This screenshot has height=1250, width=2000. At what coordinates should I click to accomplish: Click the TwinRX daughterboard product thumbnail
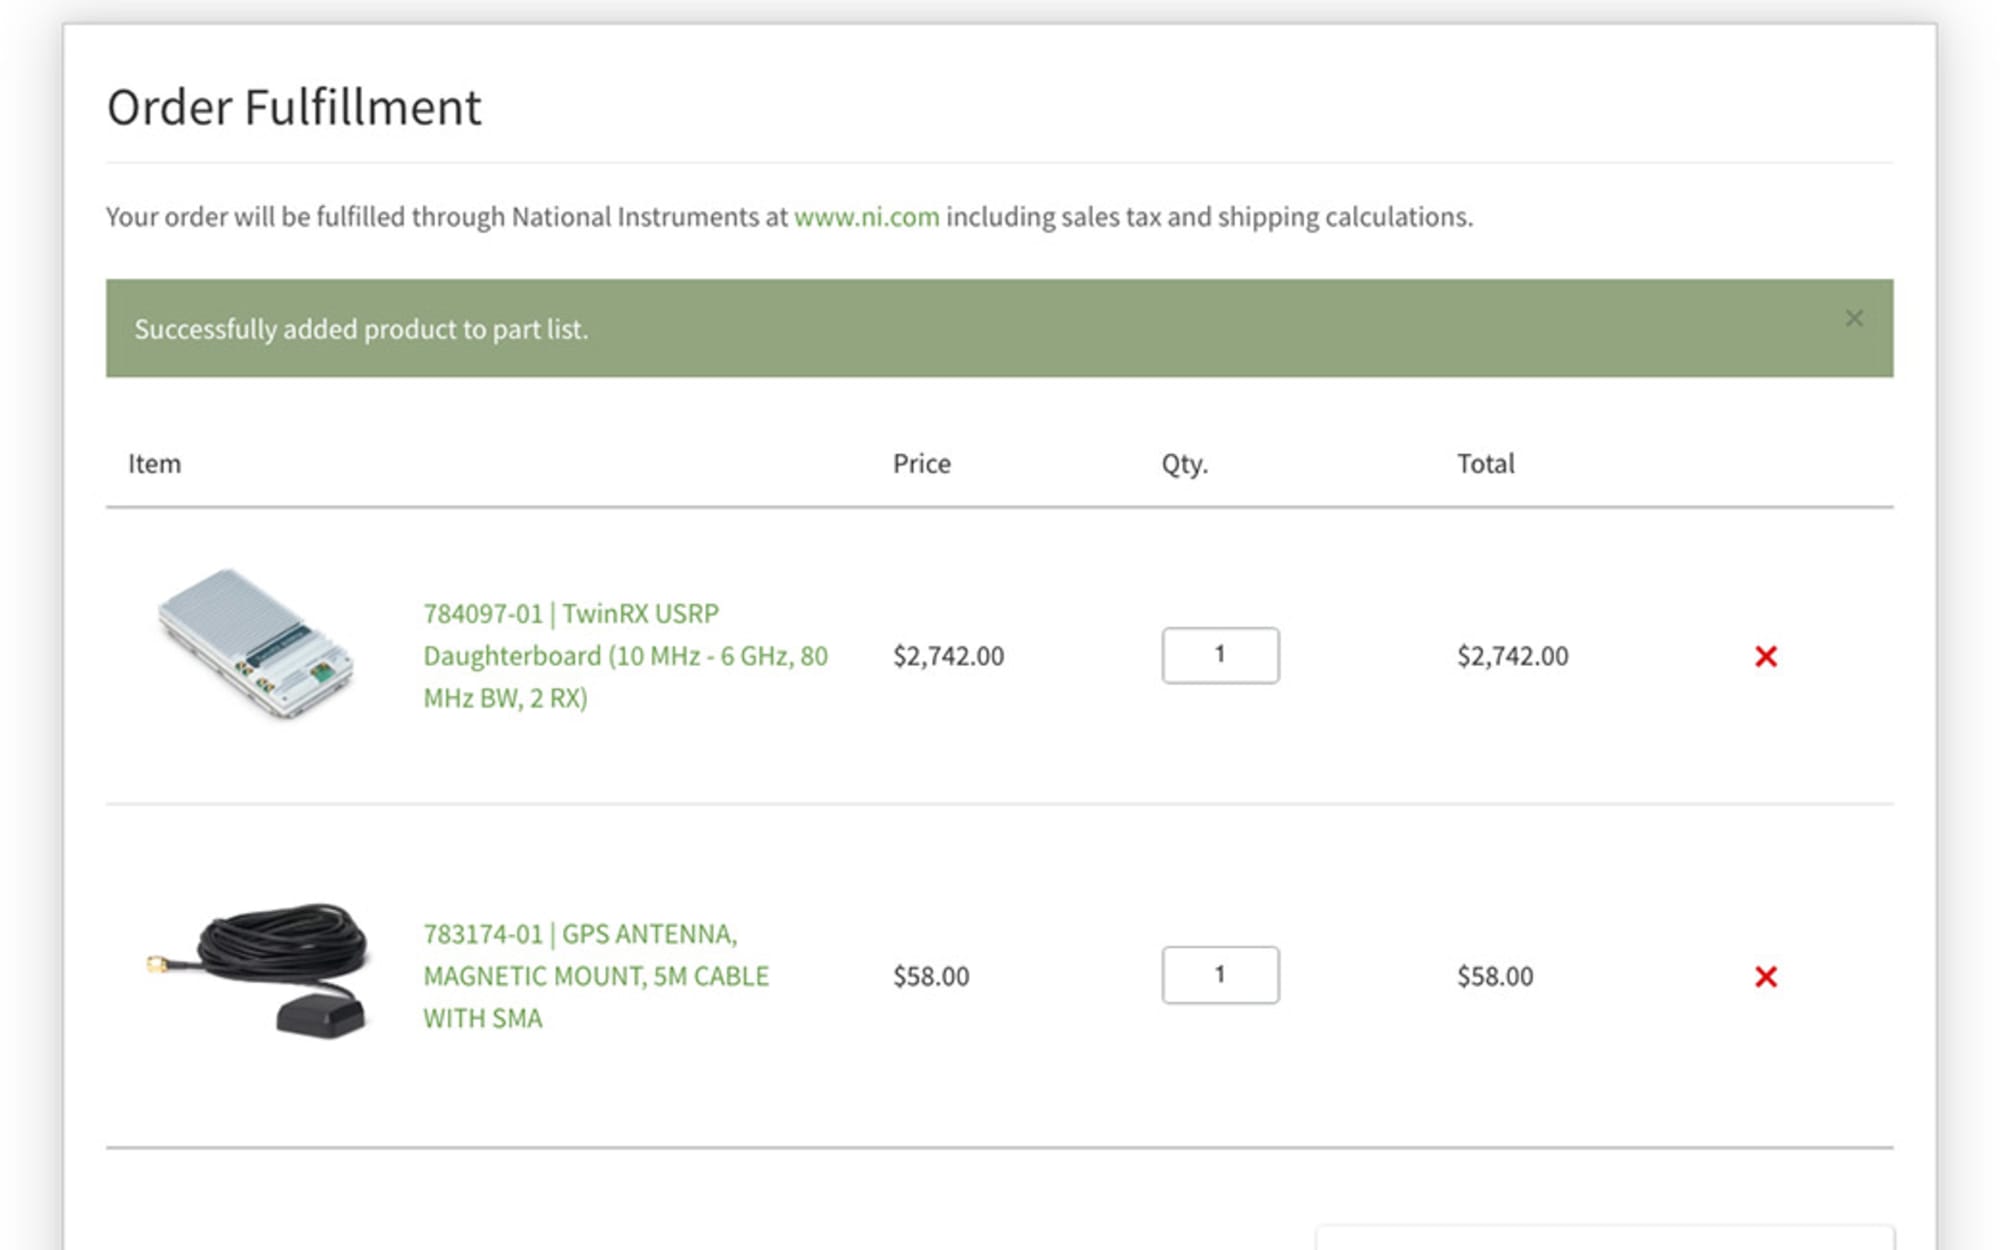tap(256, 643)
